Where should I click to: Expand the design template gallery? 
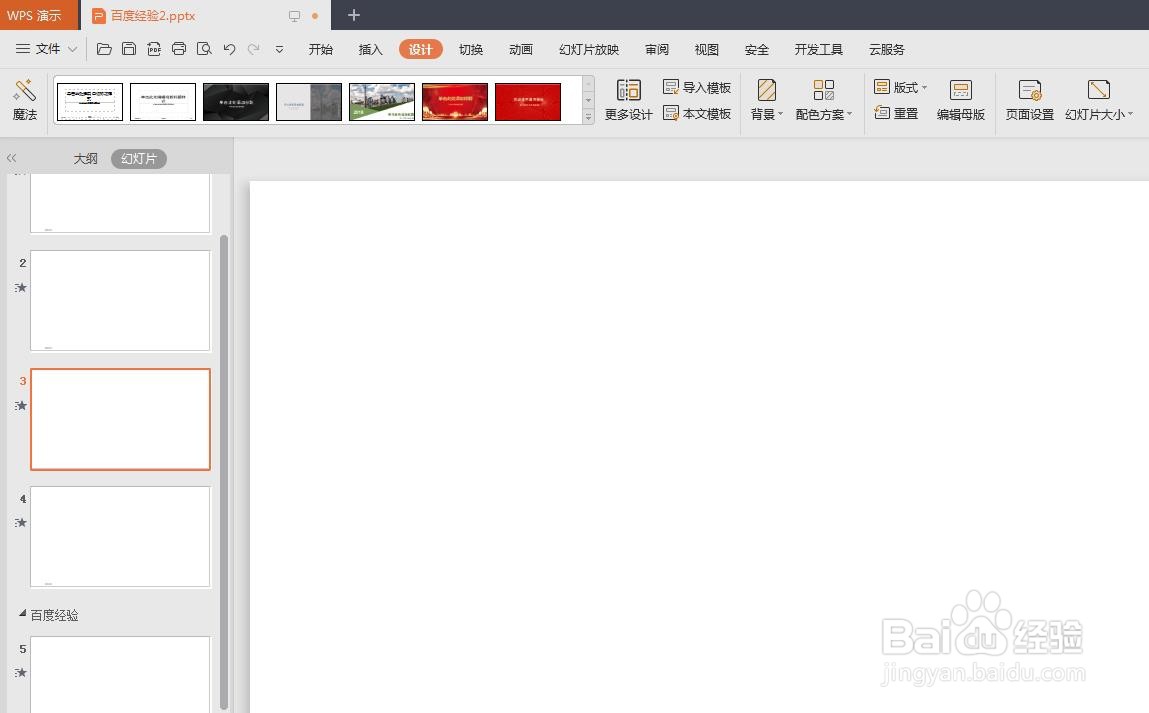click(x=588, y=117)
